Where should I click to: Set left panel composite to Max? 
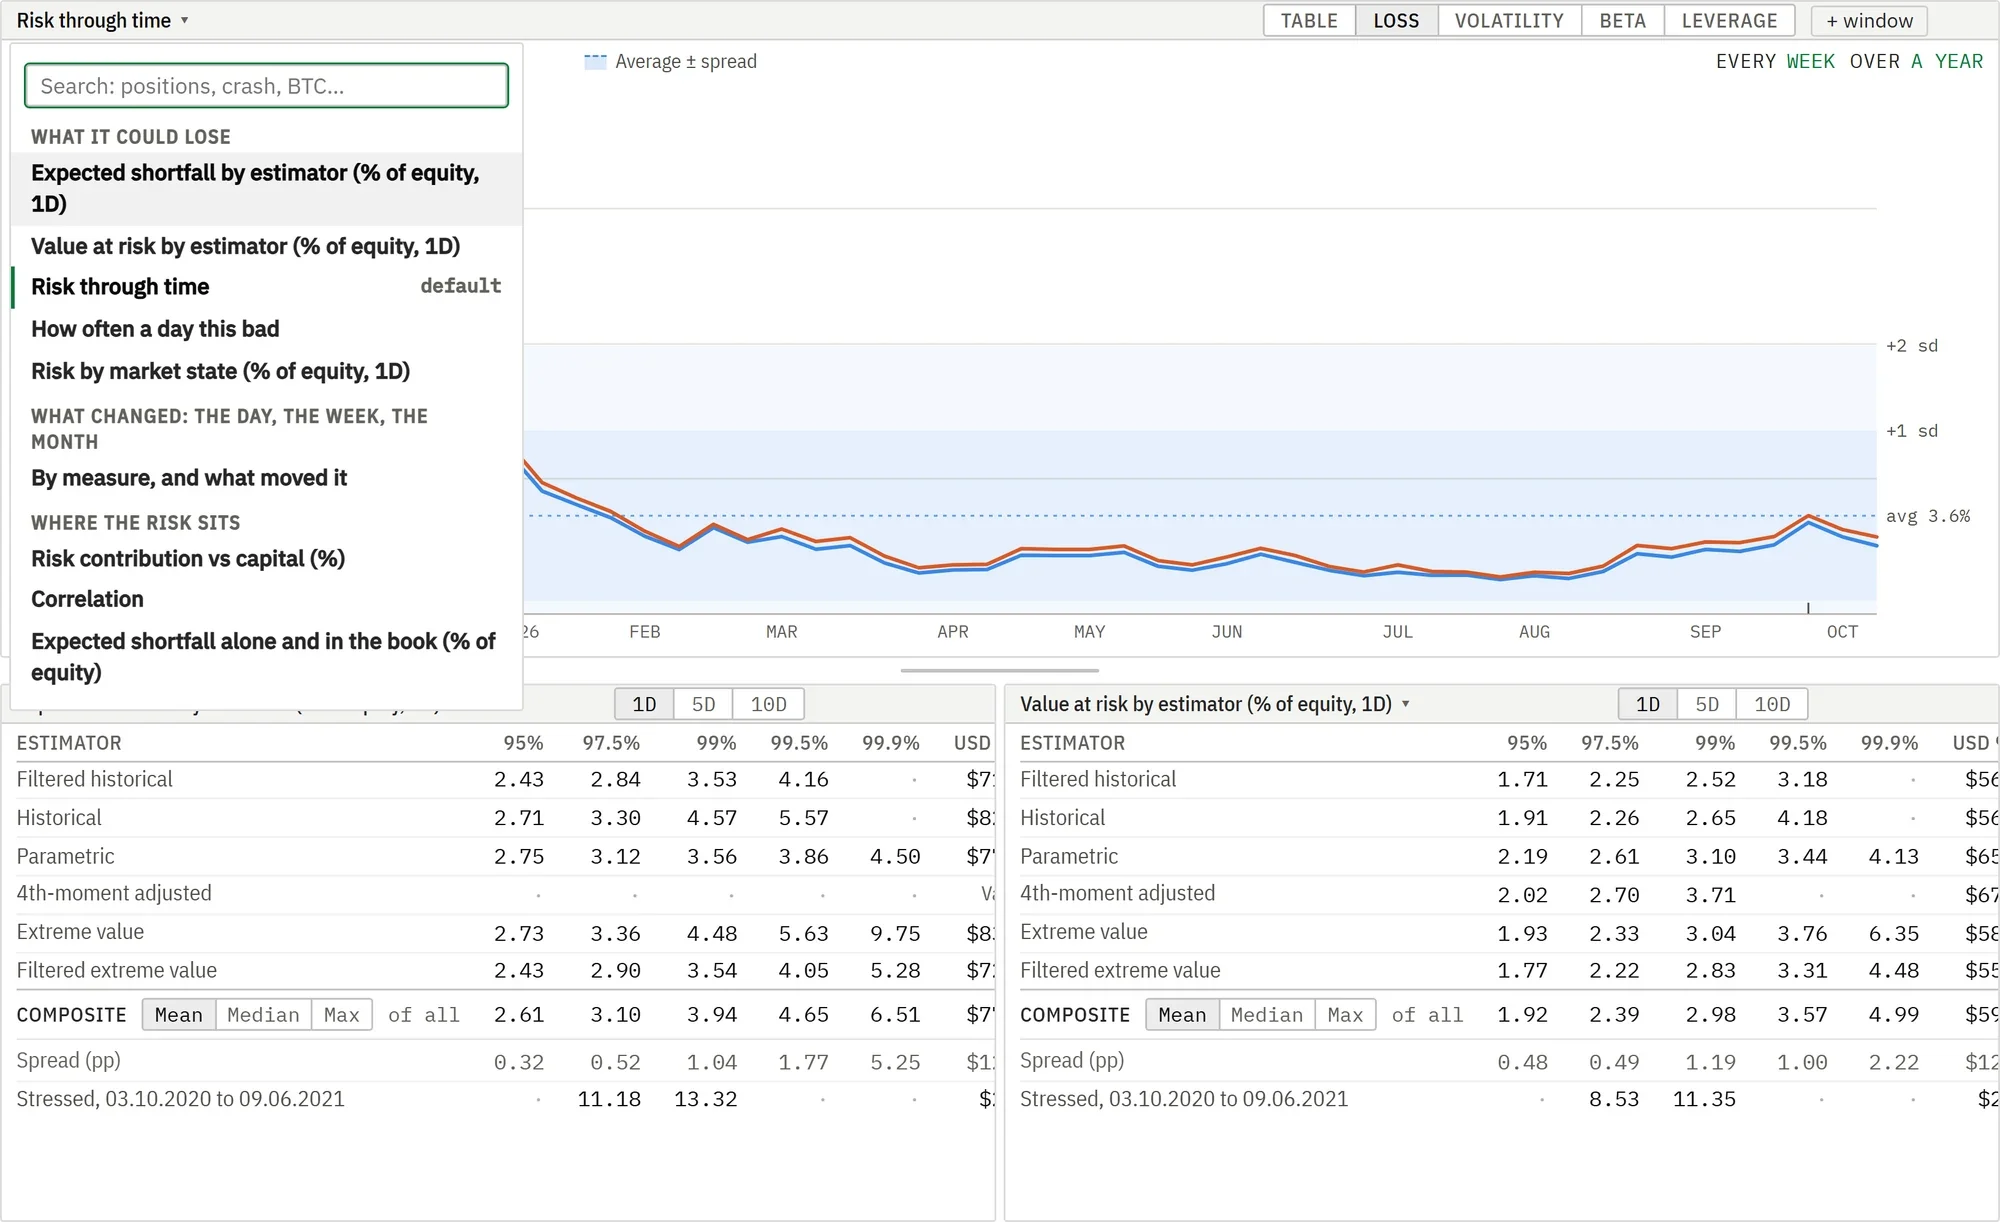tap(341, 1015)
